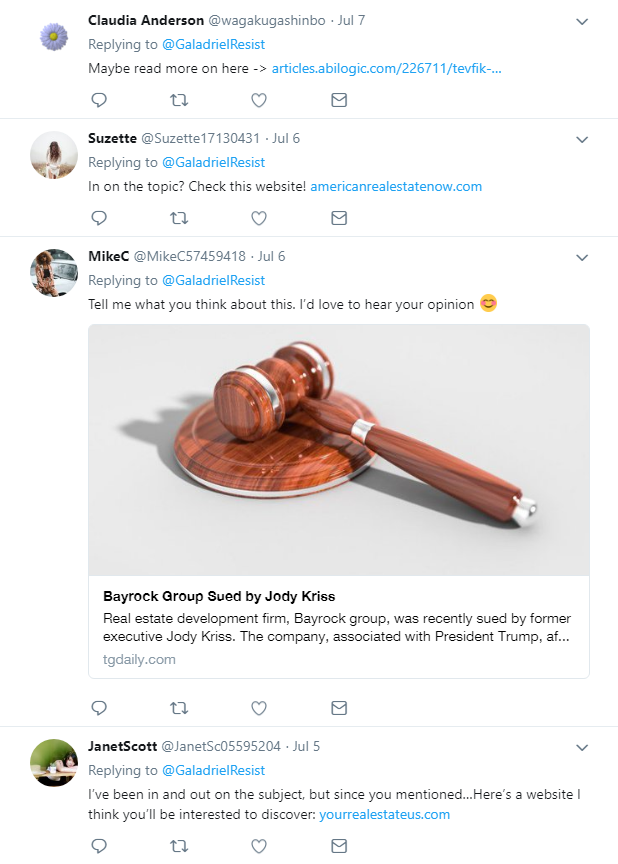
Task: Open the gavel image link card
Action: click(x=339, y=450)
